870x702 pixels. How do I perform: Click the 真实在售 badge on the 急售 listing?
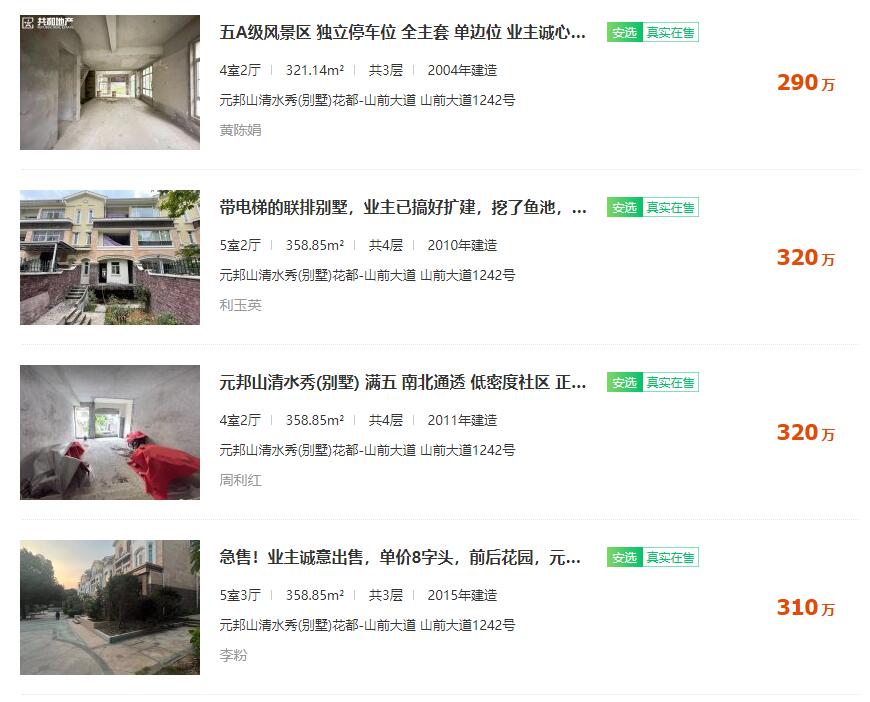click(x=670, y=557)
